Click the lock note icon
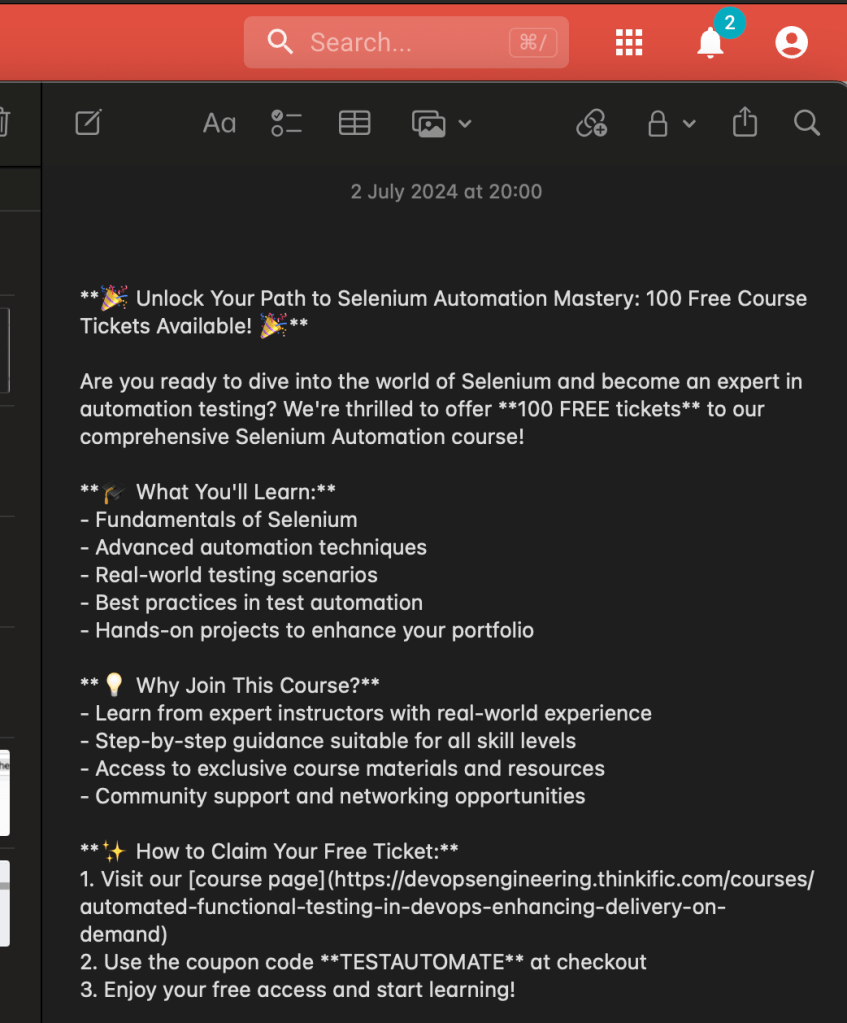The height and width of the screenshot is (1023, 847). coord(658,123)
